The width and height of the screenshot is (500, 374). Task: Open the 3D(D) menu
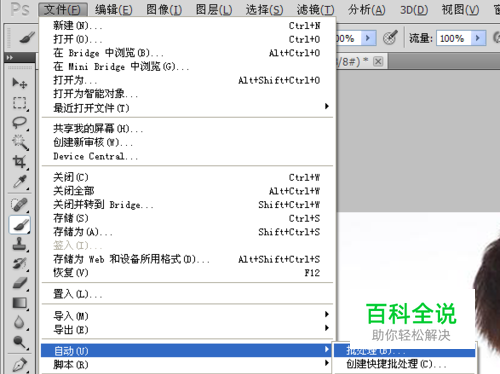[x=414, y=10]
